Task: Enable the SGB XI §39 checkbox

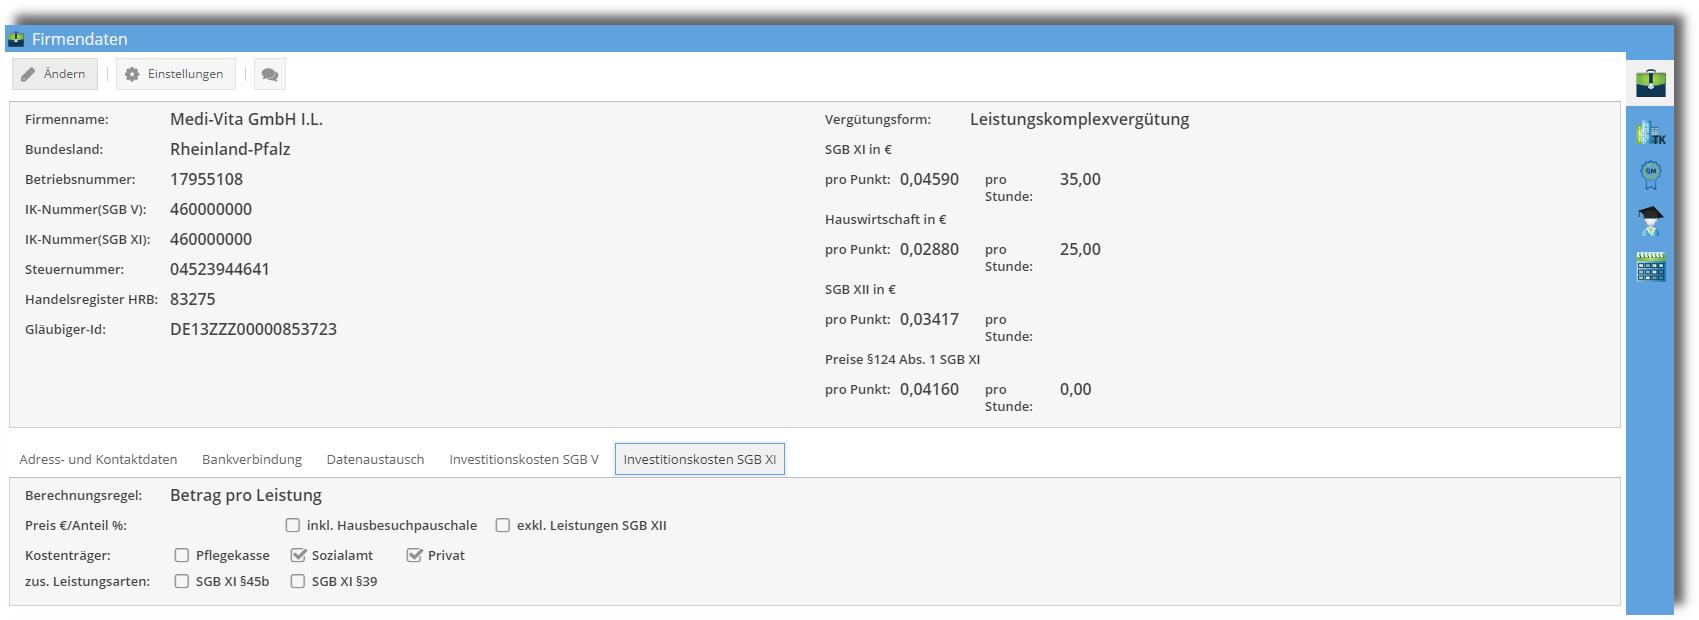Action: pyautogui.click(x=298, y=581)
